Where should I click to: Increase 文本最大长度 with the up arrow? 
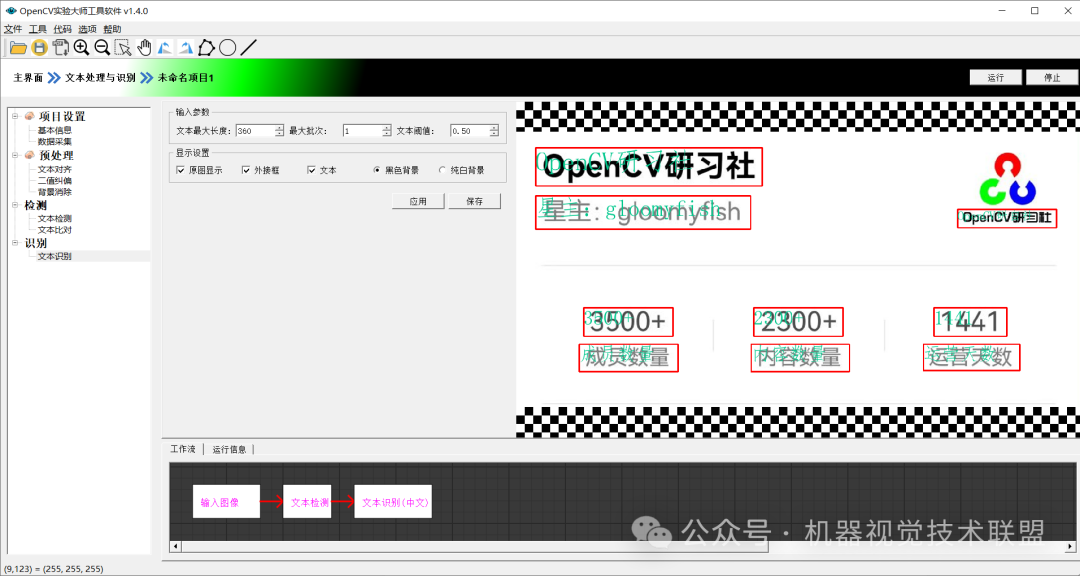(279, 127)
